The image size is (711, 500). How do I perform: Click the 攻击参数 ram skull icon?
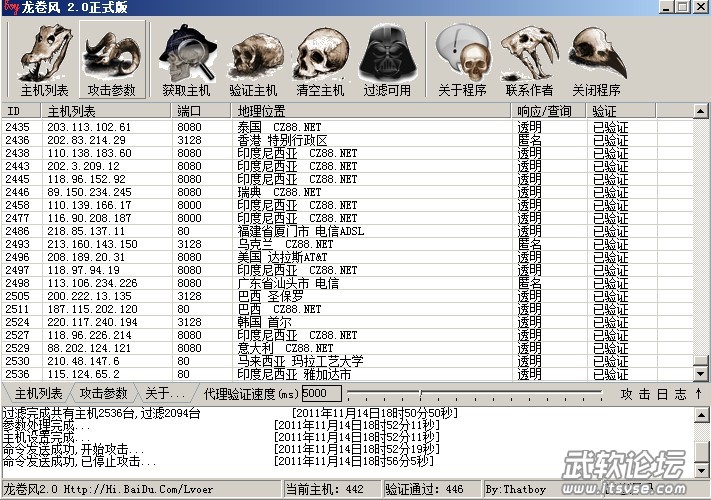click(x=111, y=58)
